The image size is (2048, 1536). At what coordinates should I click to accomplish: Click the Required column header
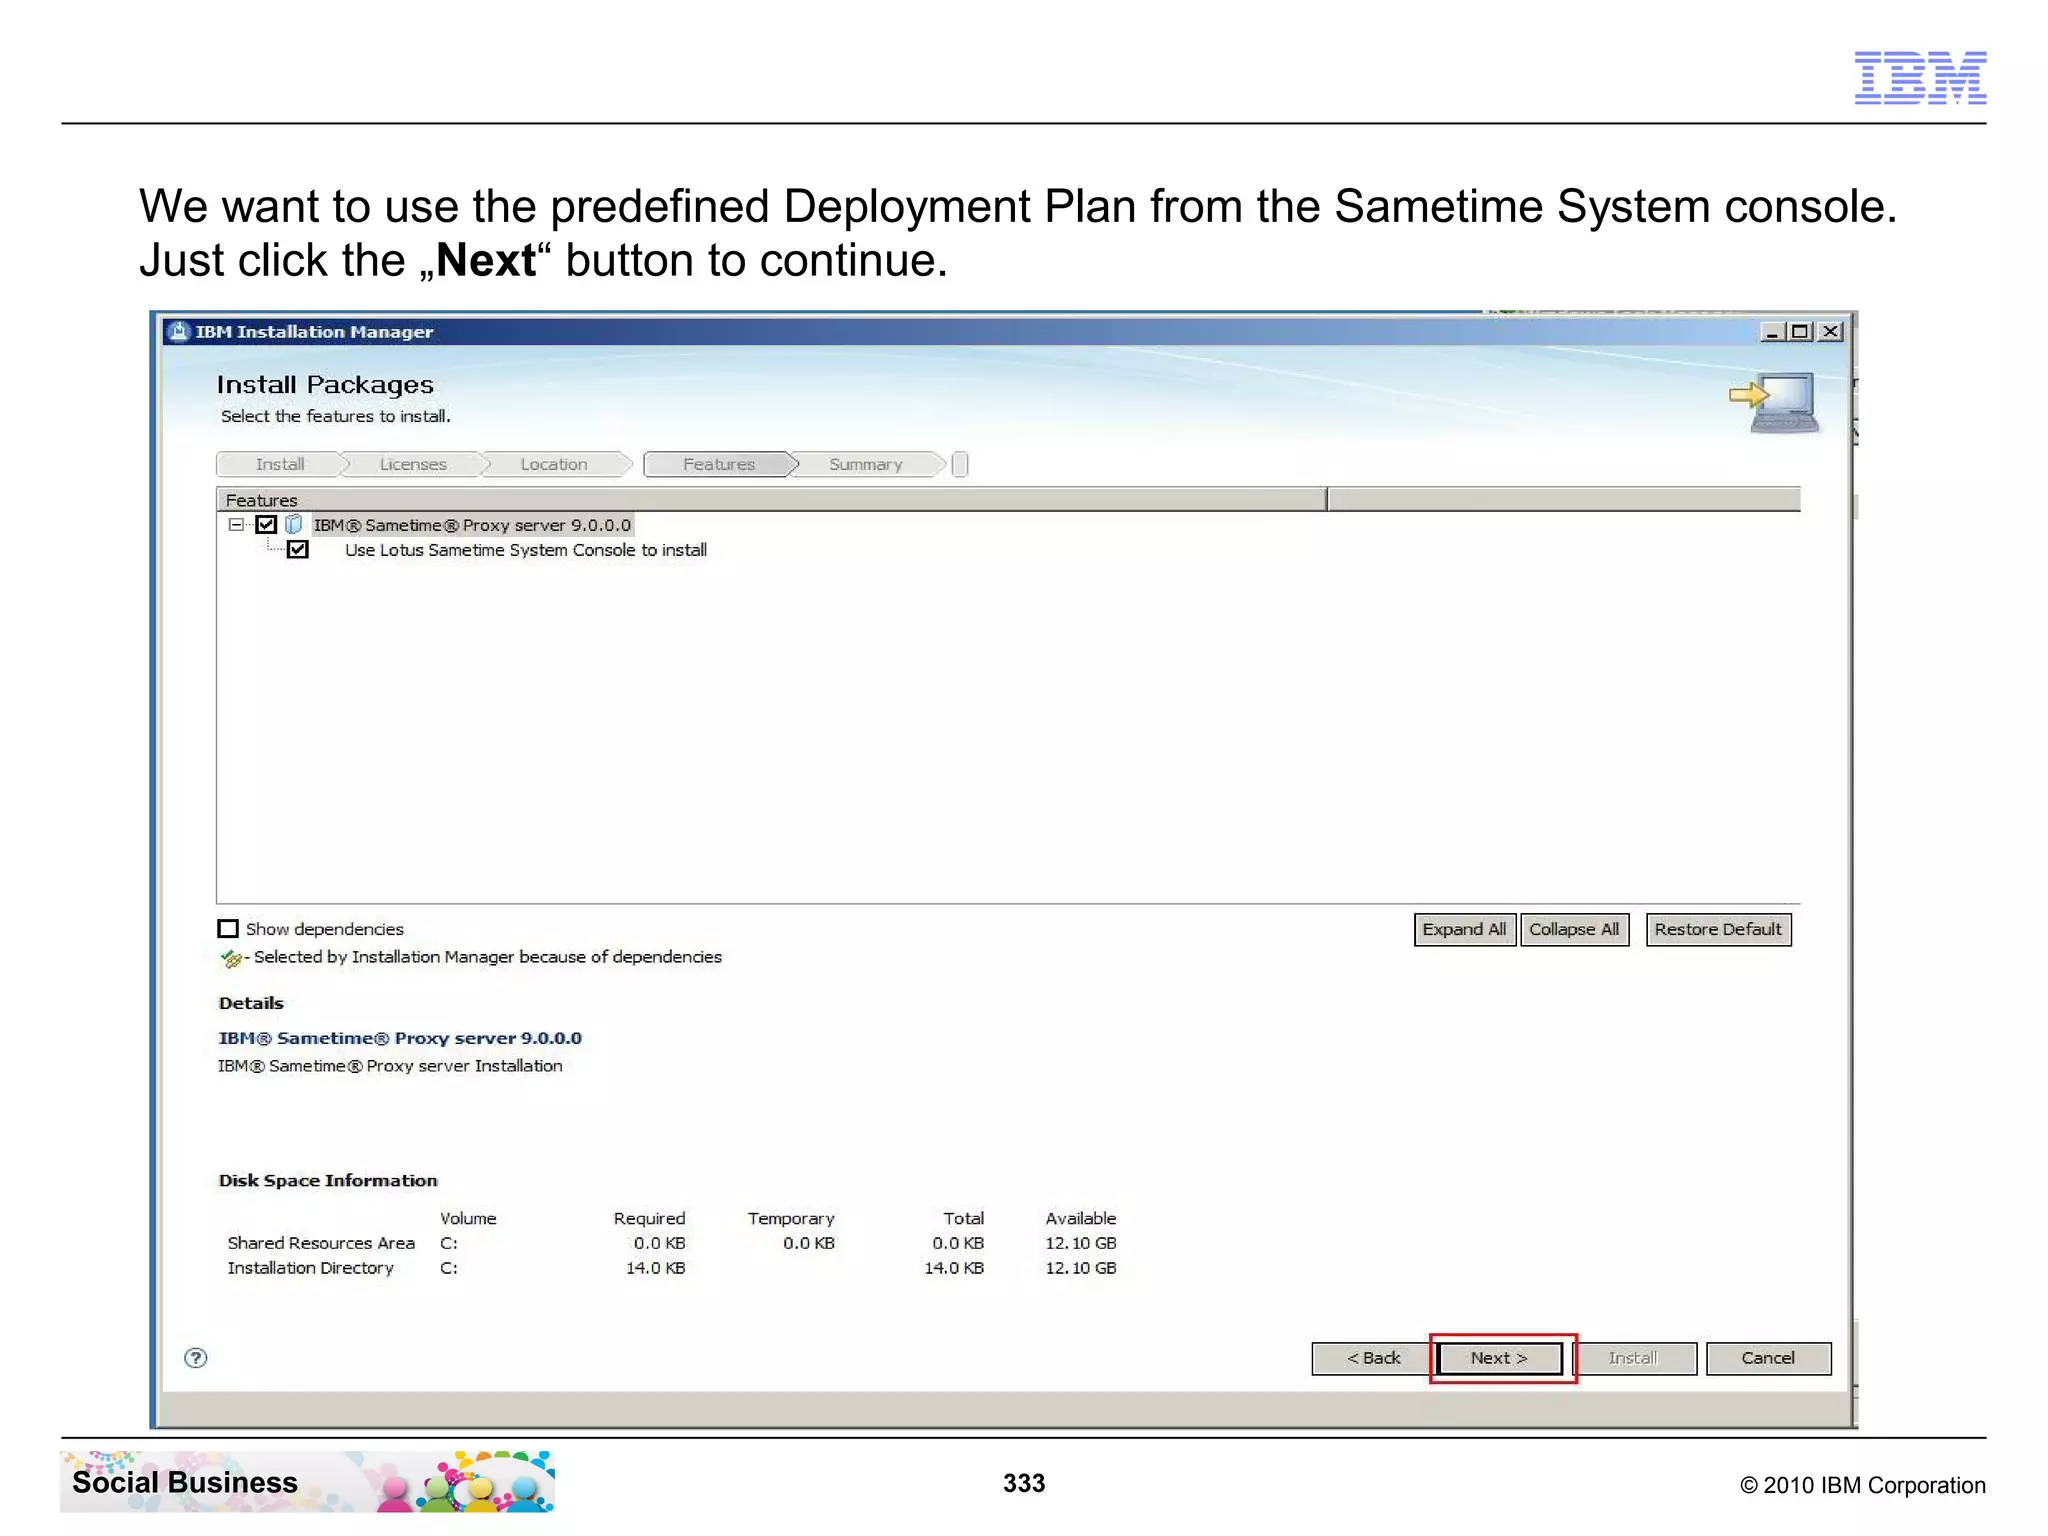click(649, 1218)
